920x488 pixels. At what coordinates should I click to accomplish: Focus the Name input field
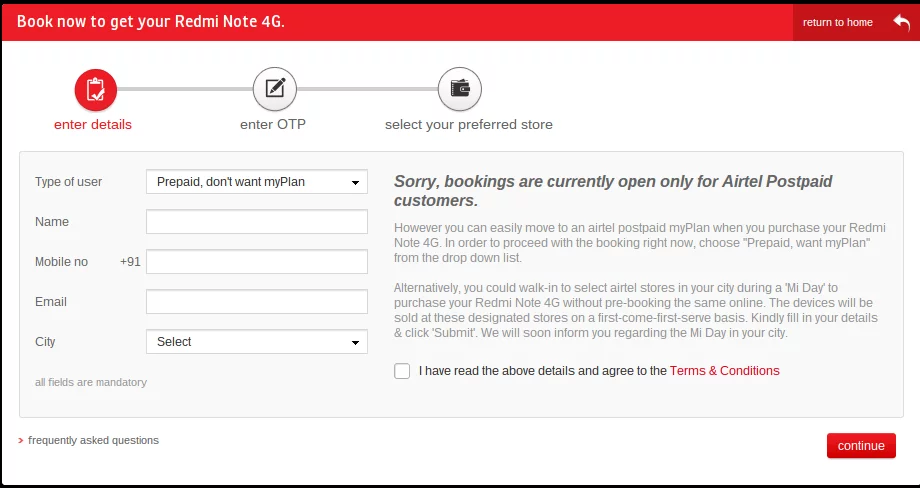coord(257,222)
